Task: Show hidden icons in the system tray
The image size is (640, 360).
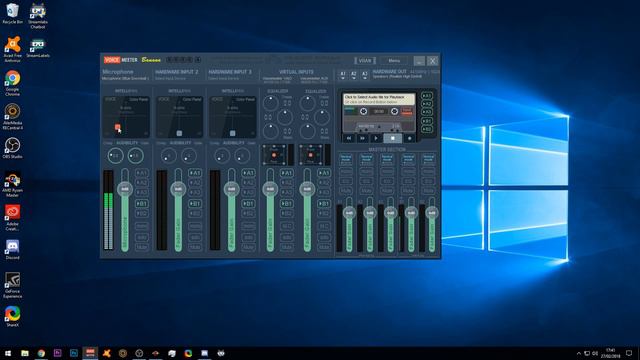Action: click(578, 353)
